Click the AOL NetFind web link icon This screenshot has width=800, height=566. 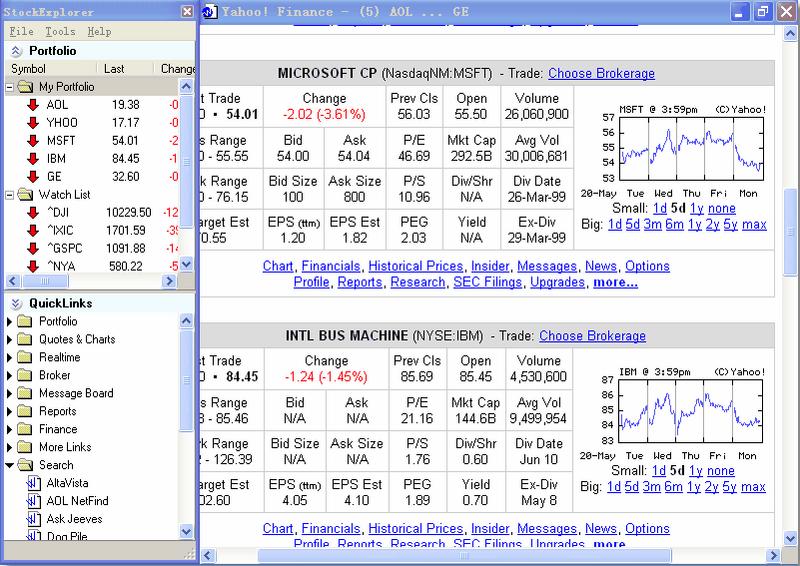[34, 501]
